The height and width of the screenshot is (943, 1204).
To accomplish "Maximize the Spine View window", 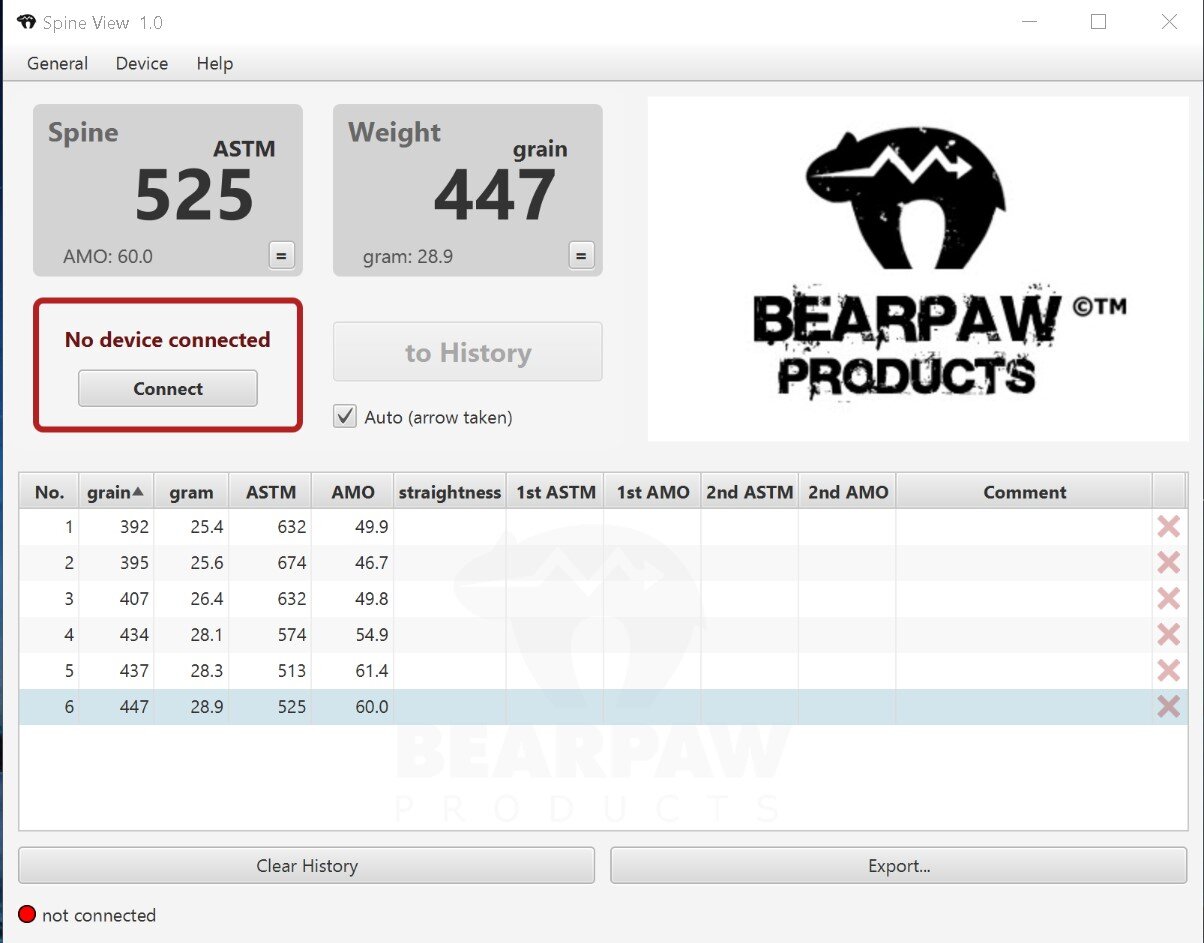I will pyautogui.click(x=1098, y=22).
